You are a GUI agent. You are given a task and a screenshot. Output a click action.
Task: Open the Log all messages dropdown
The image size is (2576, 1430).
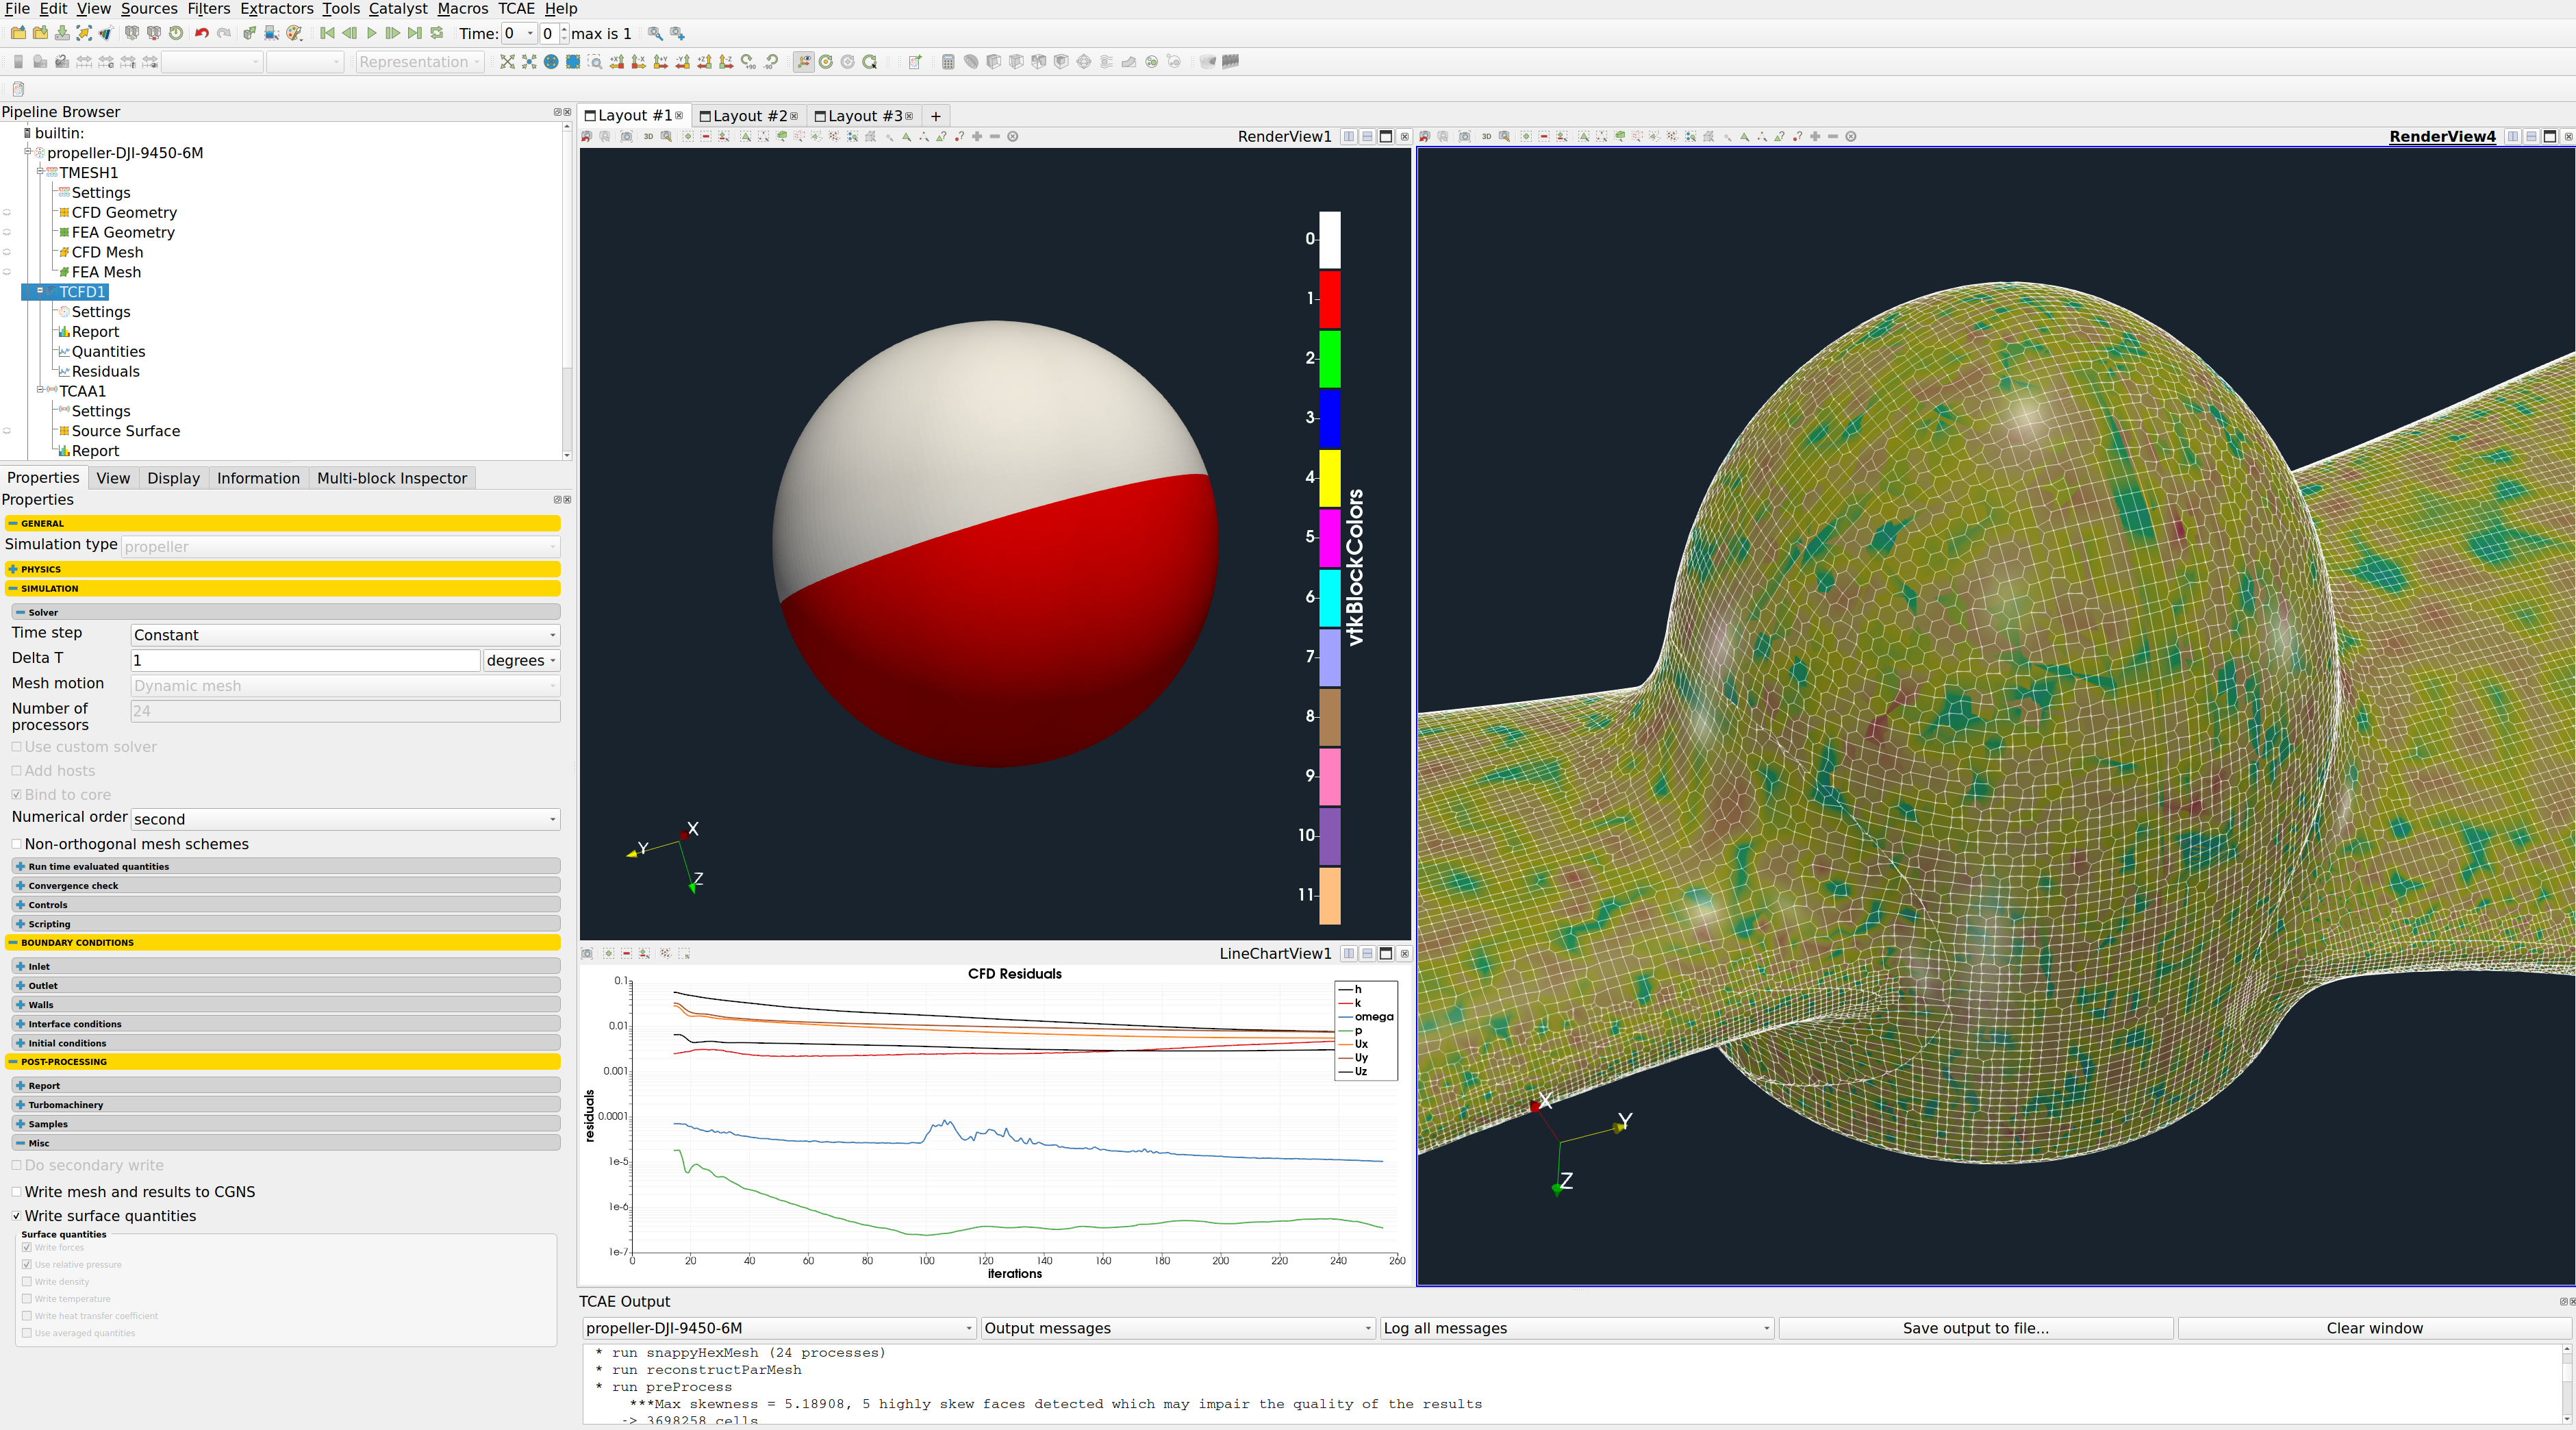click(x=1577, y=1328)
